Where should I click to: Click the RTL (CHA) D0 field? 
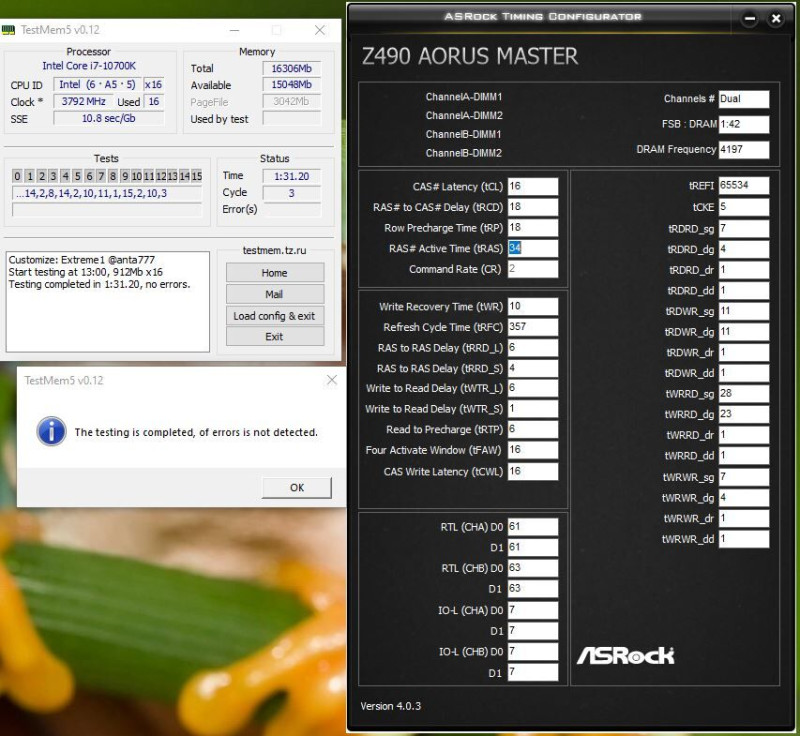533,526
